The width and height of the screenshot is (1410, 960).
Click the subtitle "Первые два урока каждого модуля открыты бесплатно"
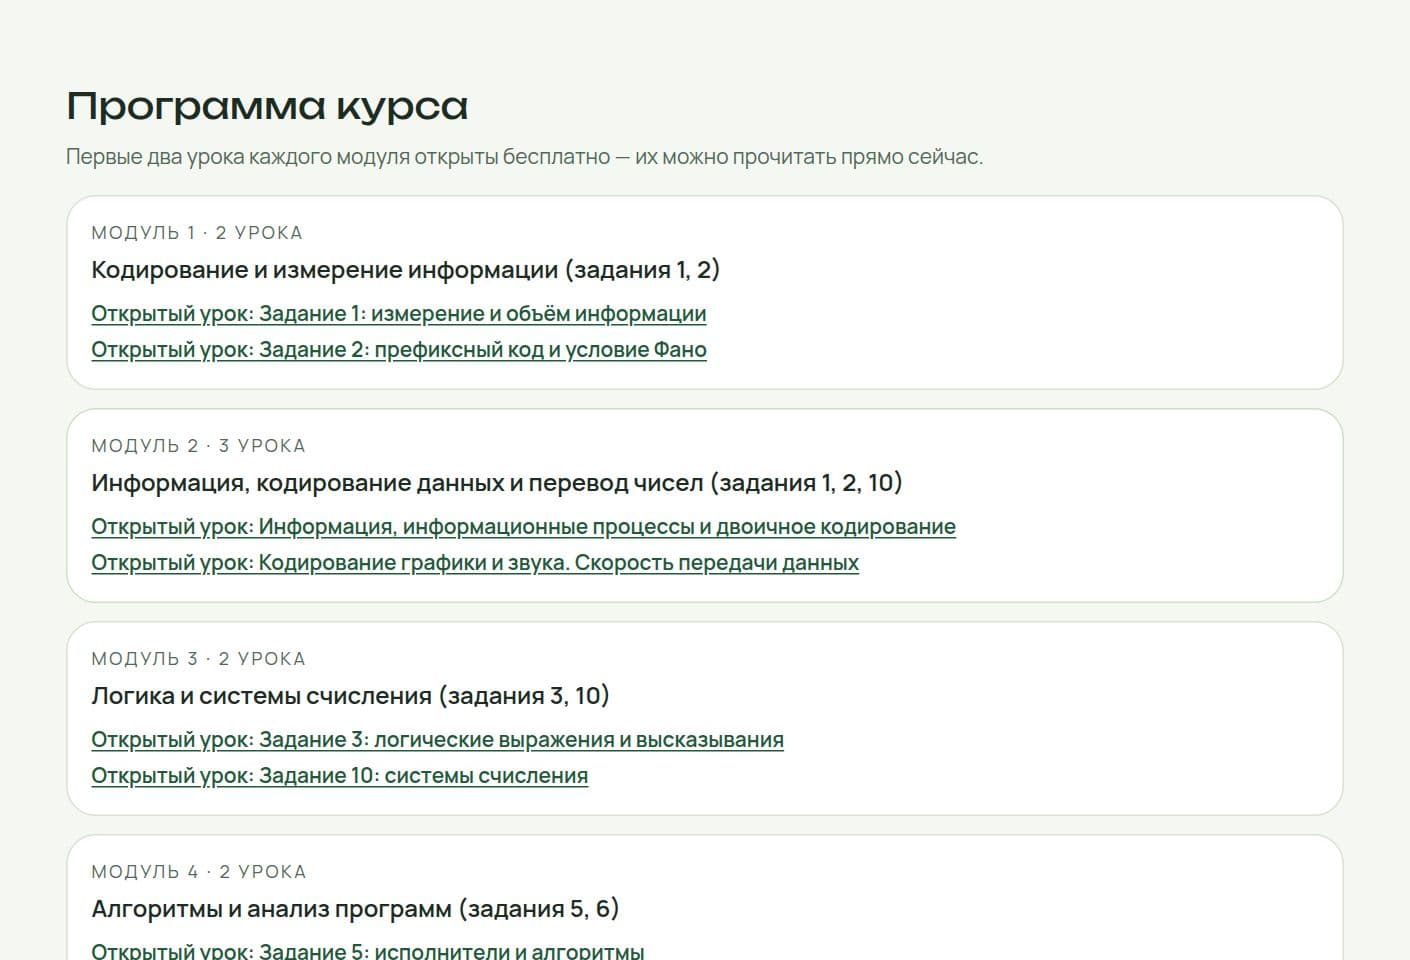pos(338,157)
